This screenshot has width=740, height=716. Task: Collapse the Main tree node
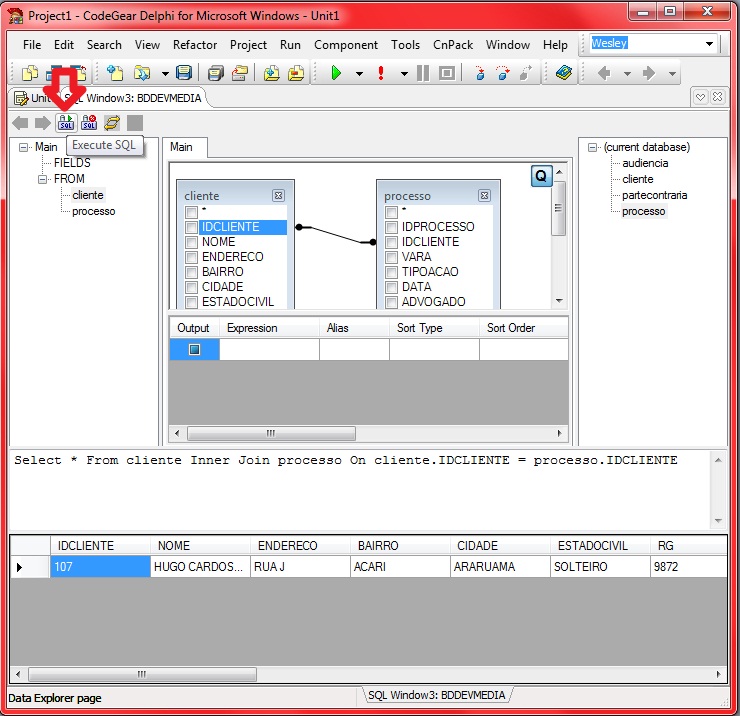pos(23,147)
